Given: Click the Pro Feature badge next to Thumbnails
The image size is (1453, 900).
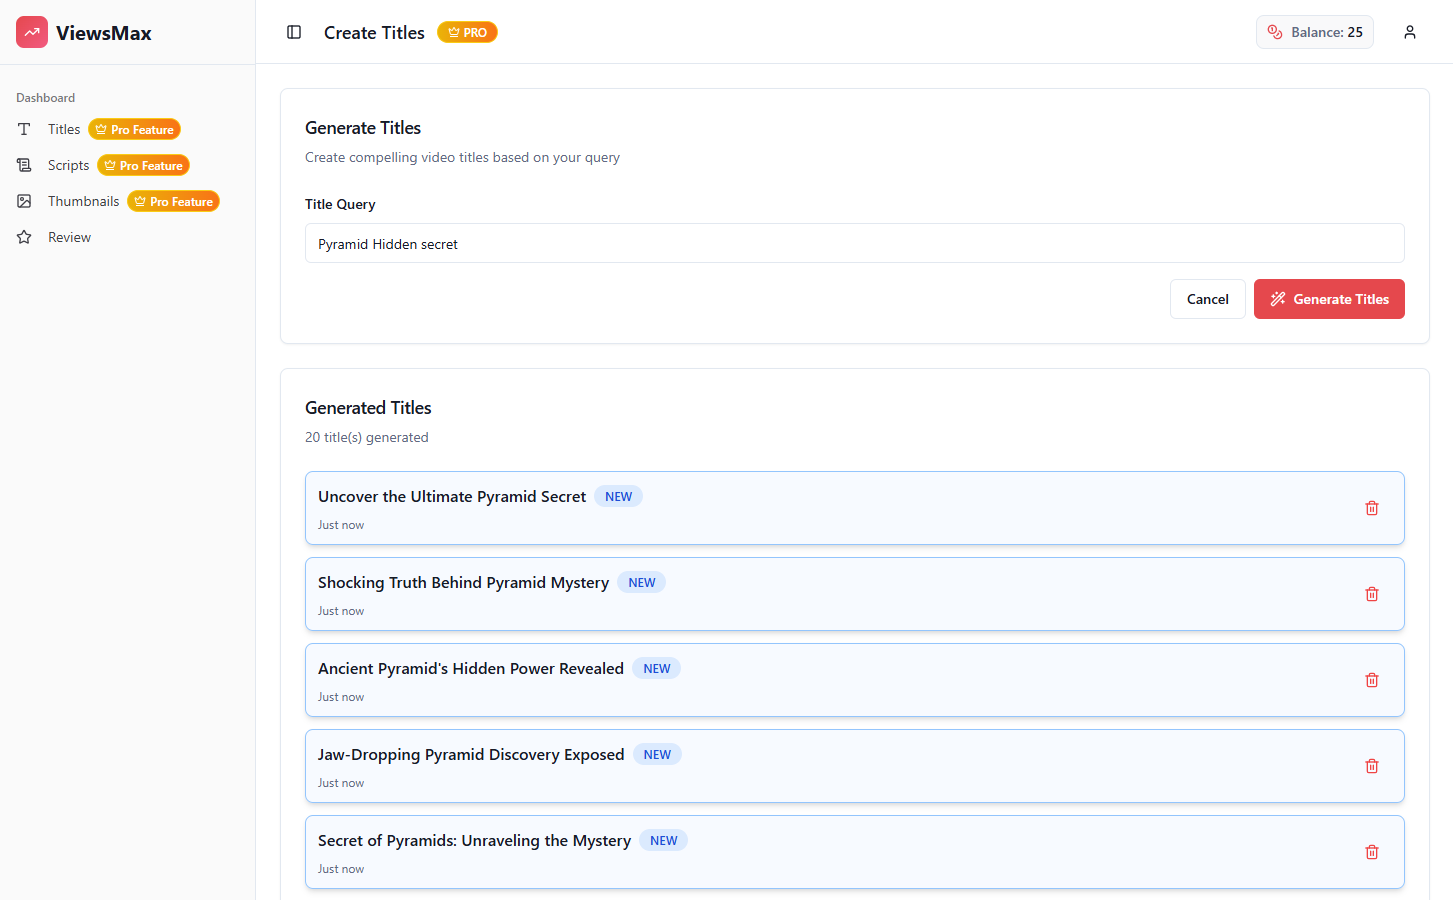Looking at the screenshot, I should pos(173,201).
